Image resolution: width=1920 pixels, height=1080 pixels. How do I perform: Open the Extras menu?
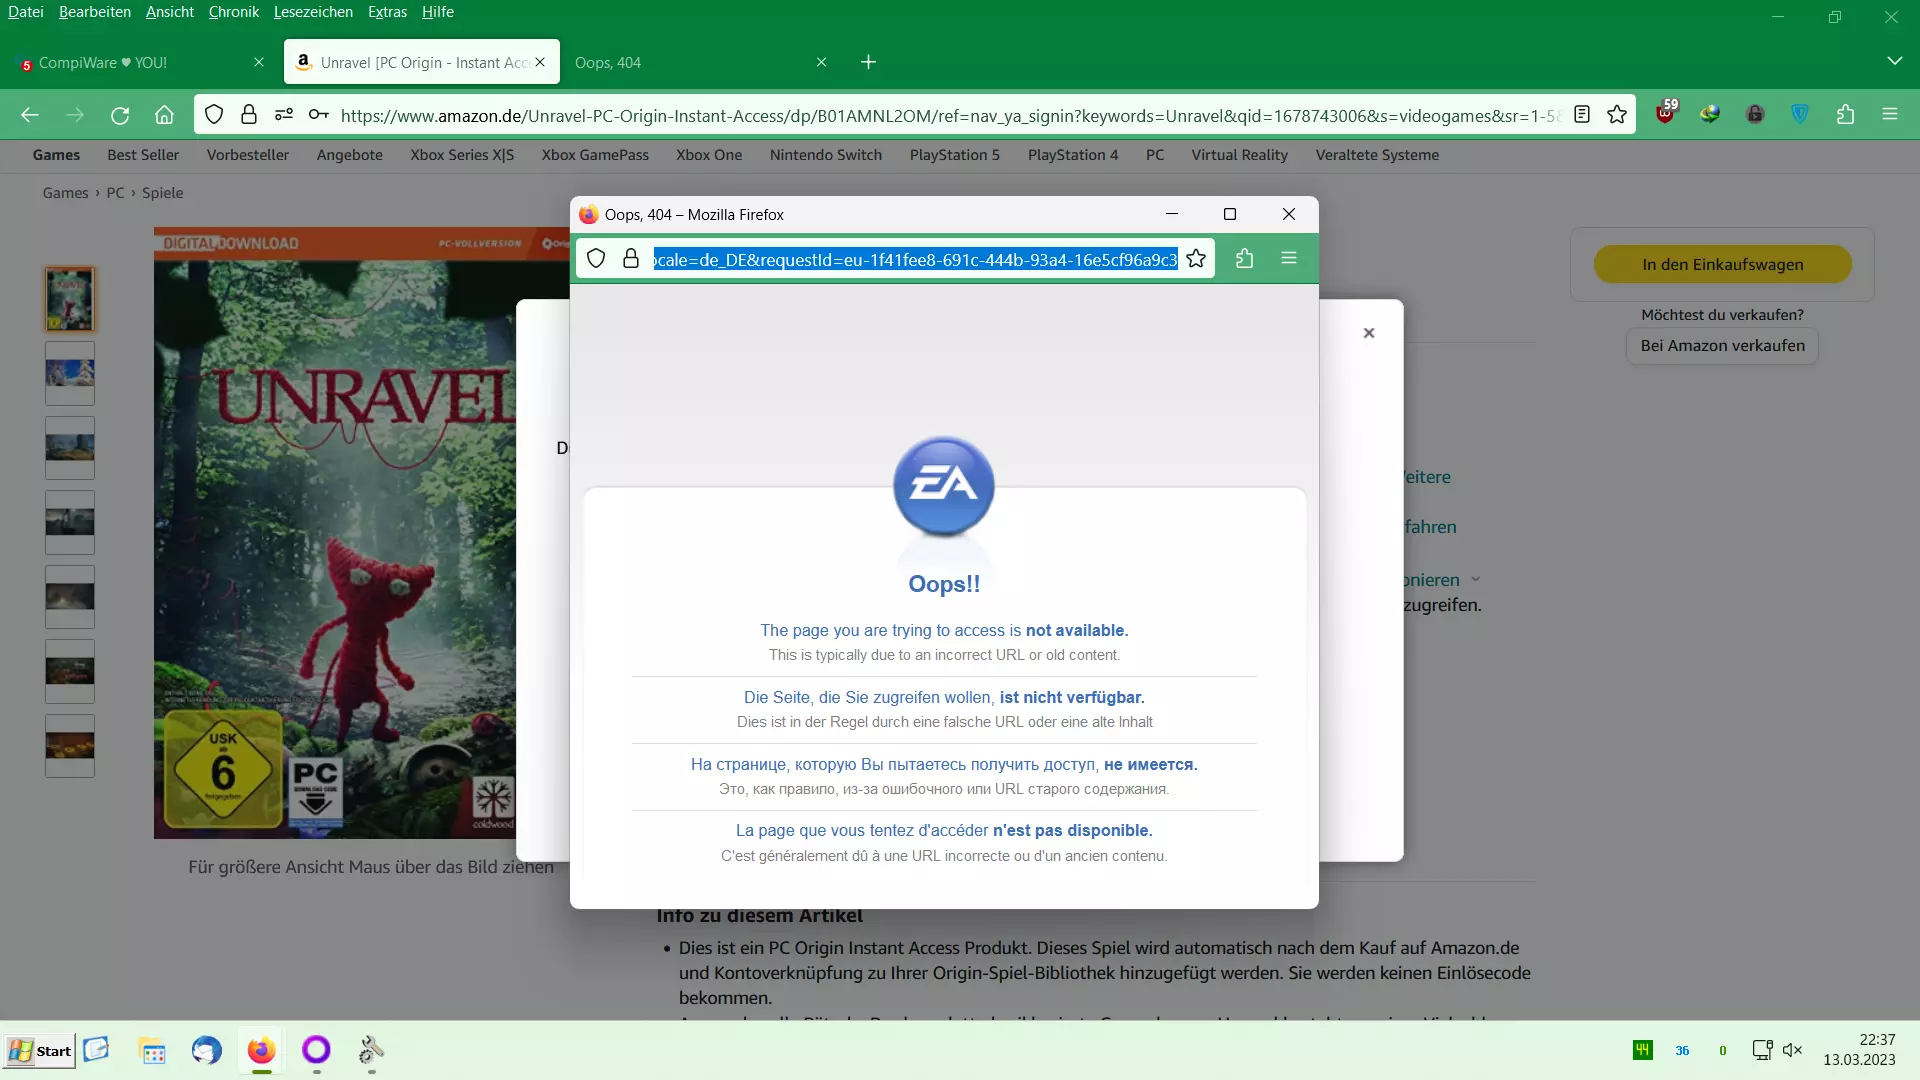(387, 12)
